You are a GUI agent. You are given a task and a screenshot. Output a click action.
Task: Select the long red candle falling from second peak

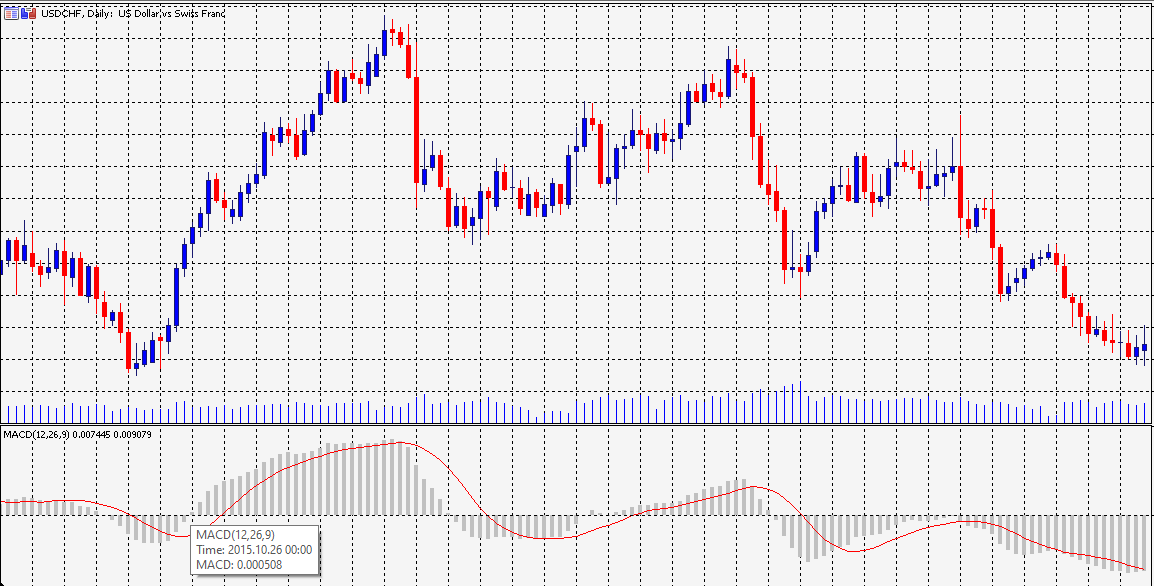click(x=752, y=105)
